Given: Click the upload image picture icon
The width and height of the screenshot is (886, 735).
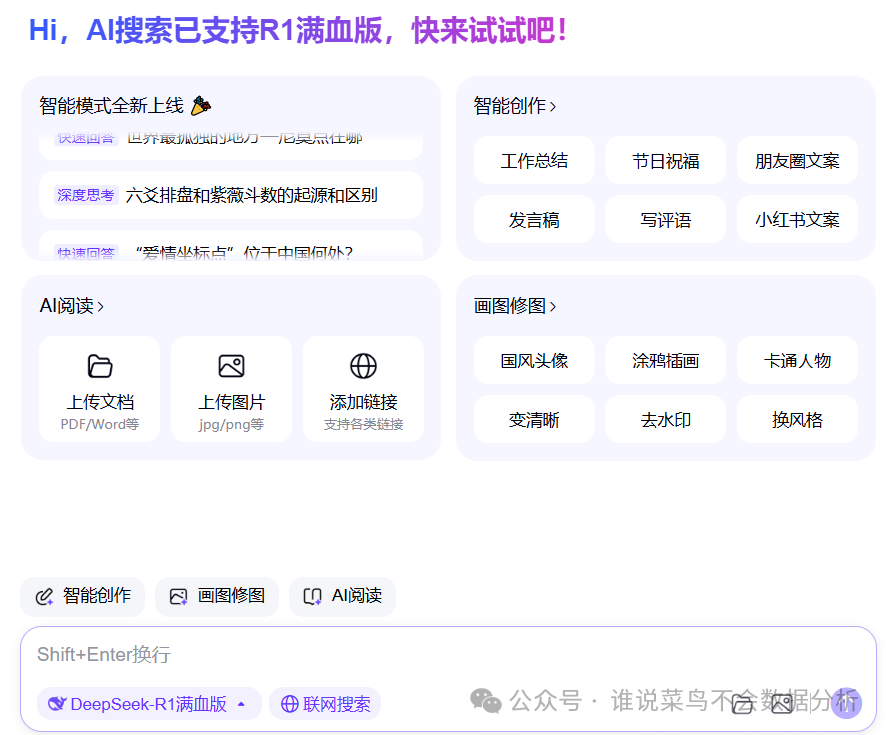Looking at the screenshot, I should tap(232, 366).
